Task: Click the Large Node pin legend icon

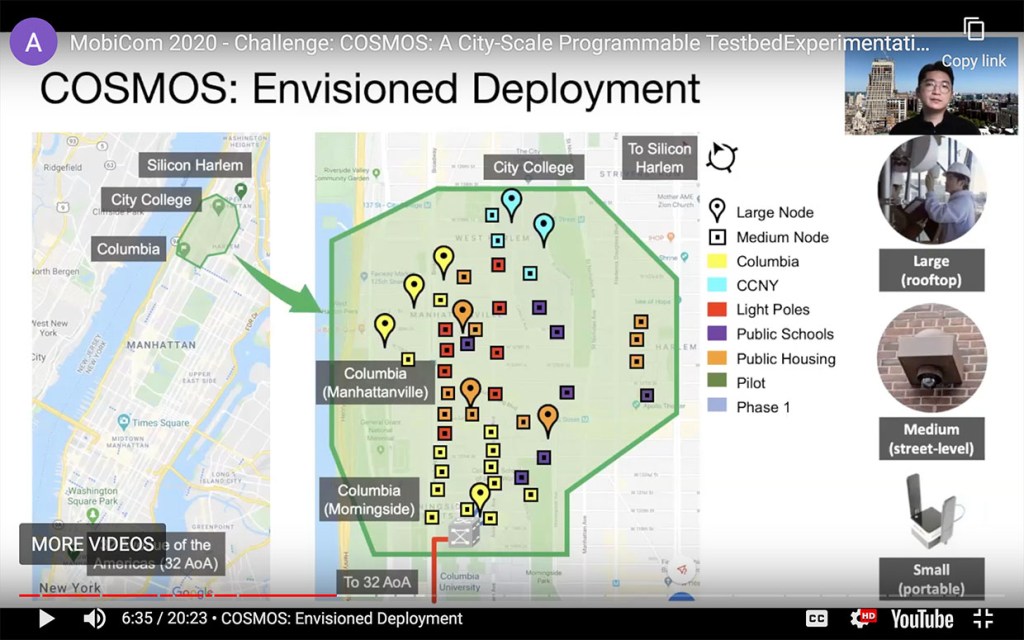Action: coord(717,211)
